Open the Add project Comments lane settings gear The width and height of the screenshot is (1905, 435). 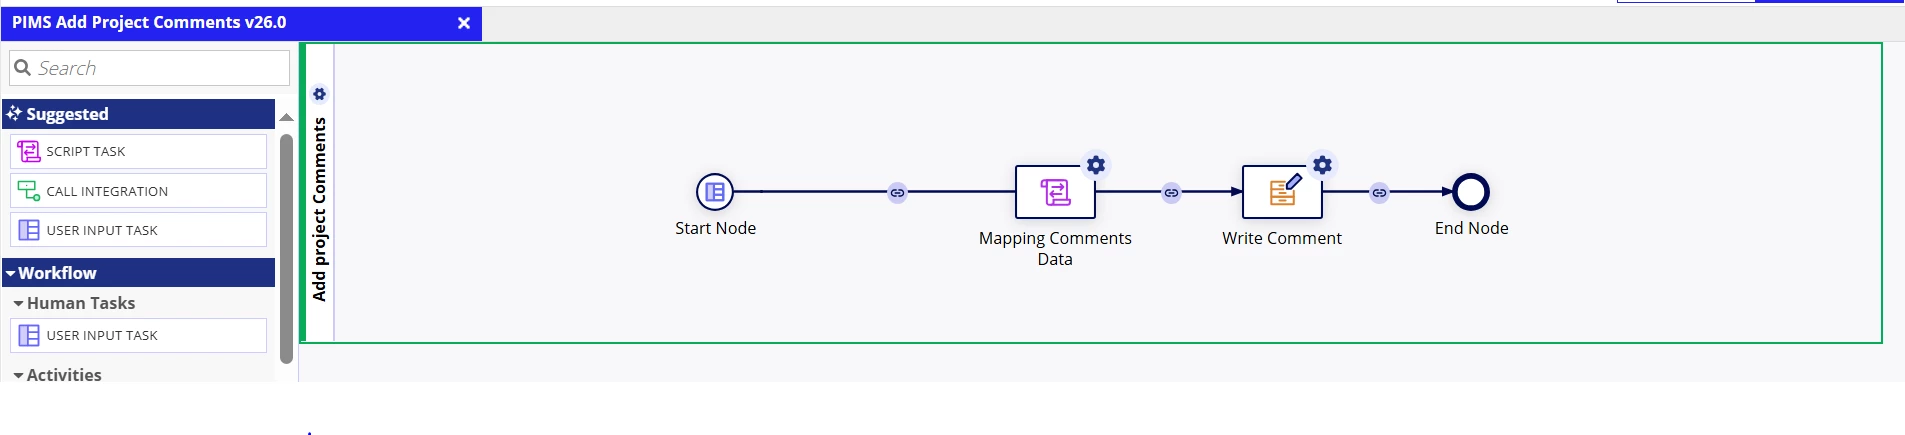(319, 94)
